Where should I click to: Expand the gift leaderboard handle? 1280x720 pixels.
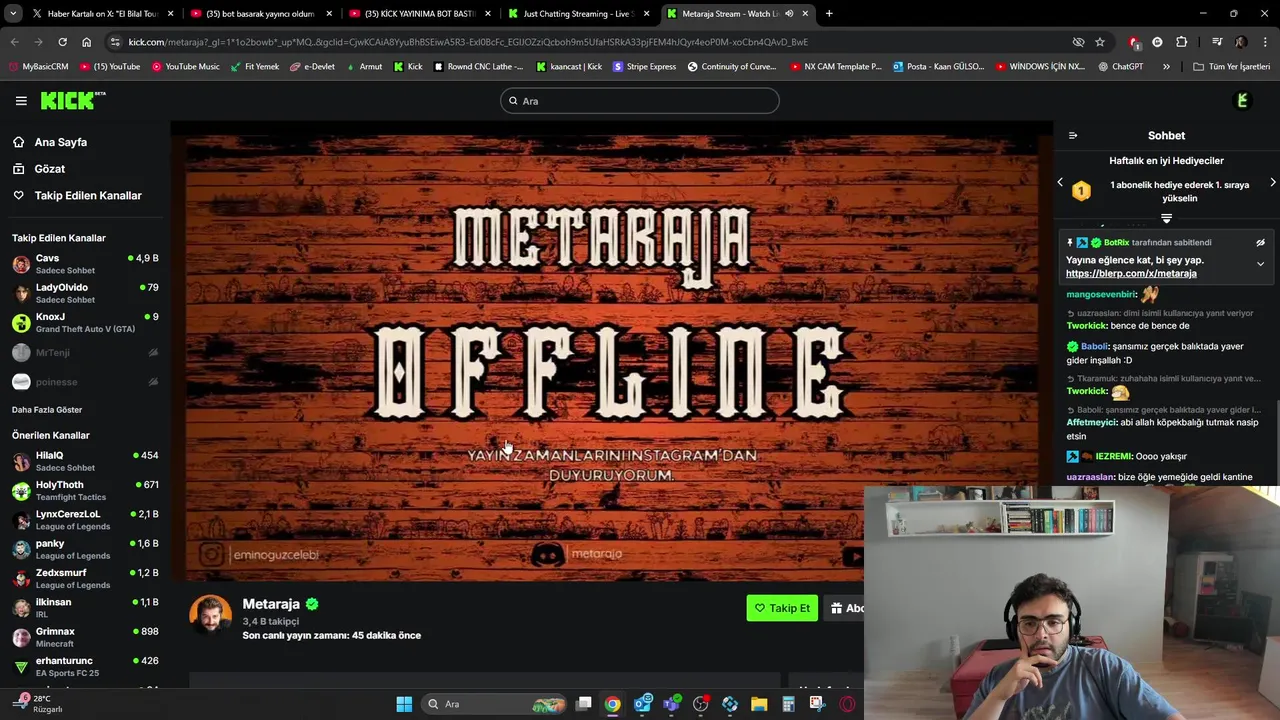tap(1166, 218)
